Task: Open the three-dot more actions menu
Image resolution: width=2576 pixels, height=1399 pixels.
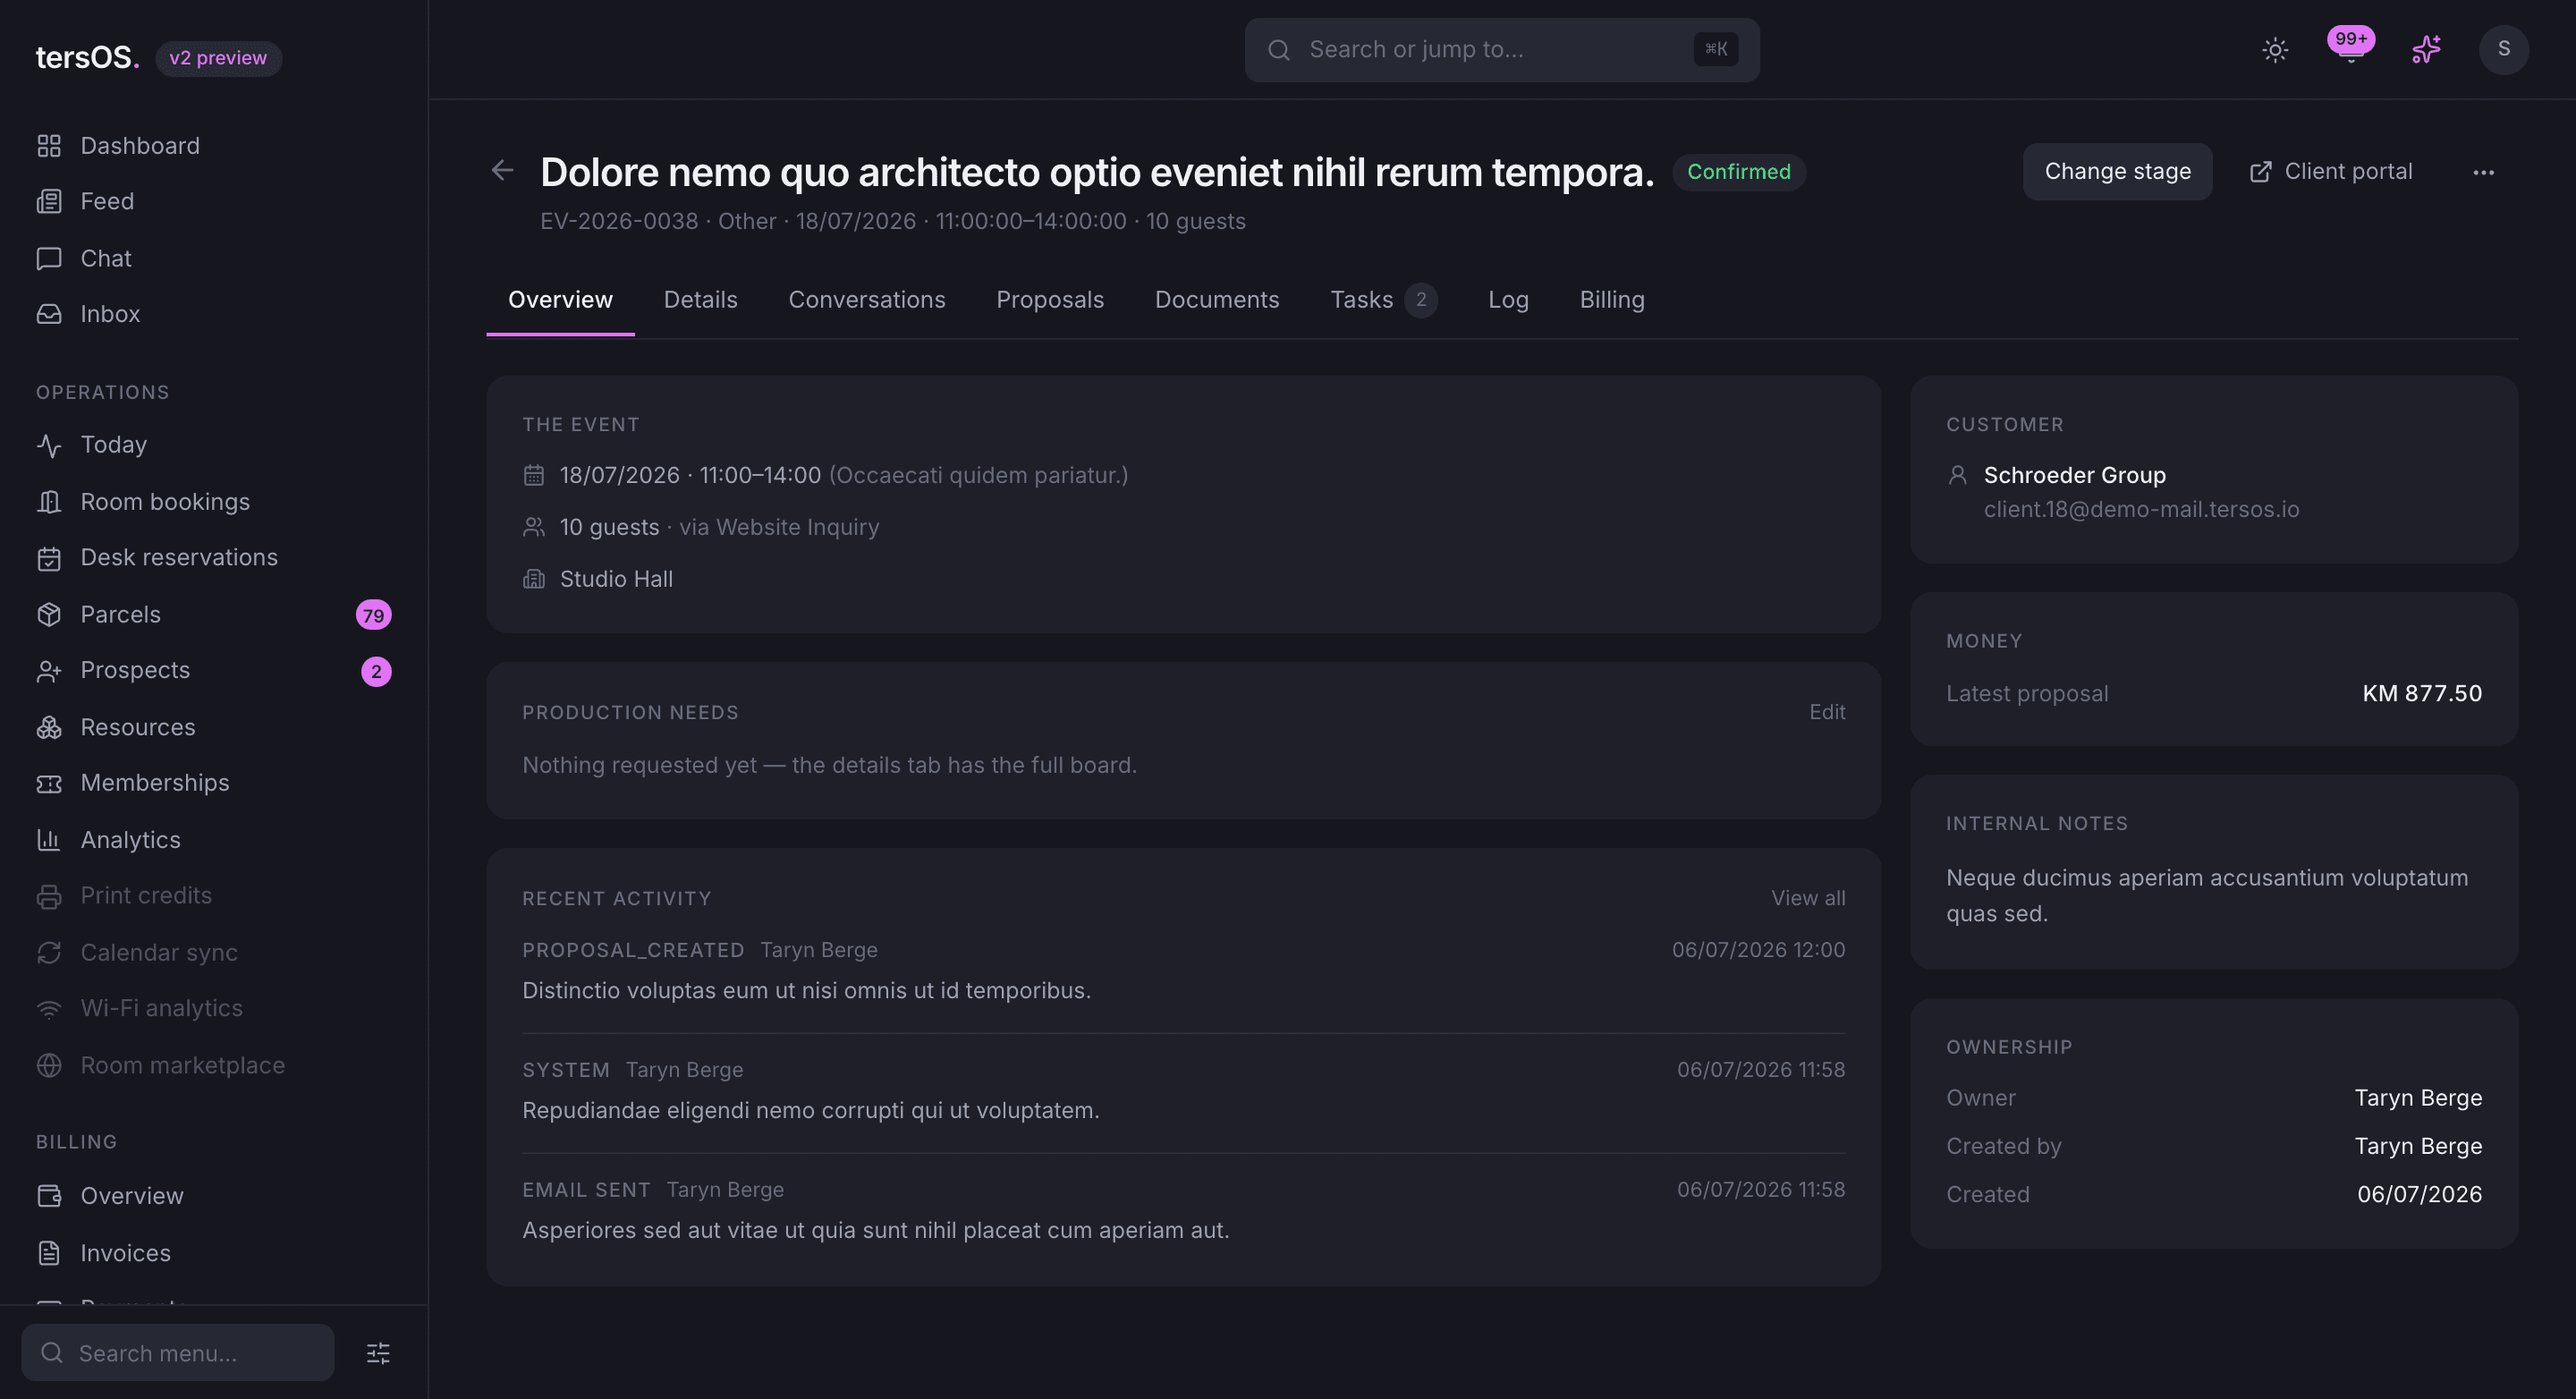Action: pos(2483,172)
